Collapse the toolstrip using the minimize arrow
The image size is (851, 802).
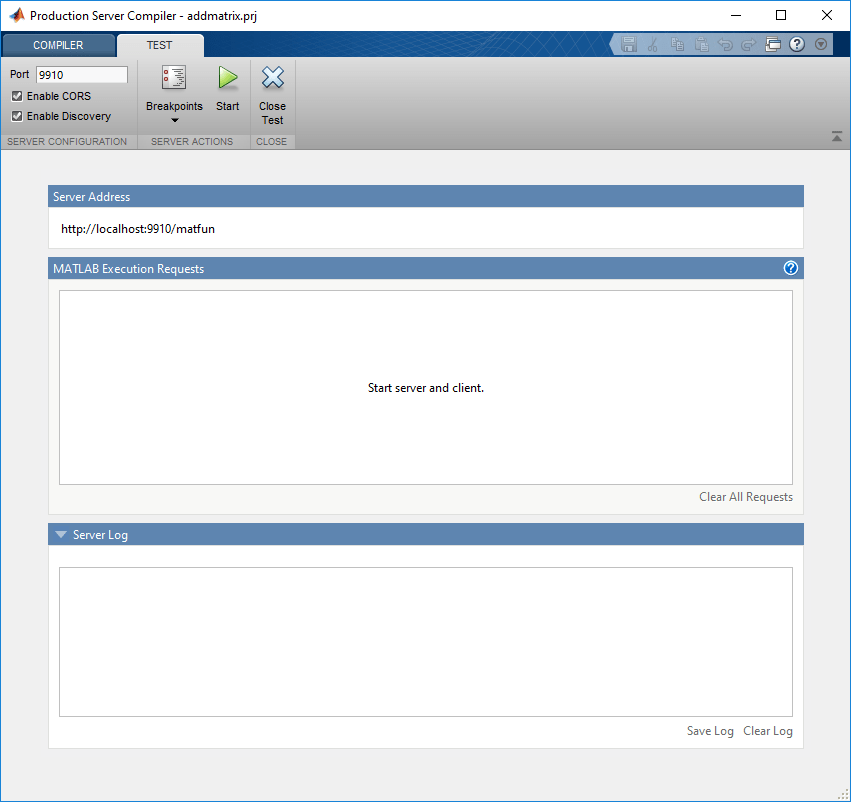pos(837,137)
